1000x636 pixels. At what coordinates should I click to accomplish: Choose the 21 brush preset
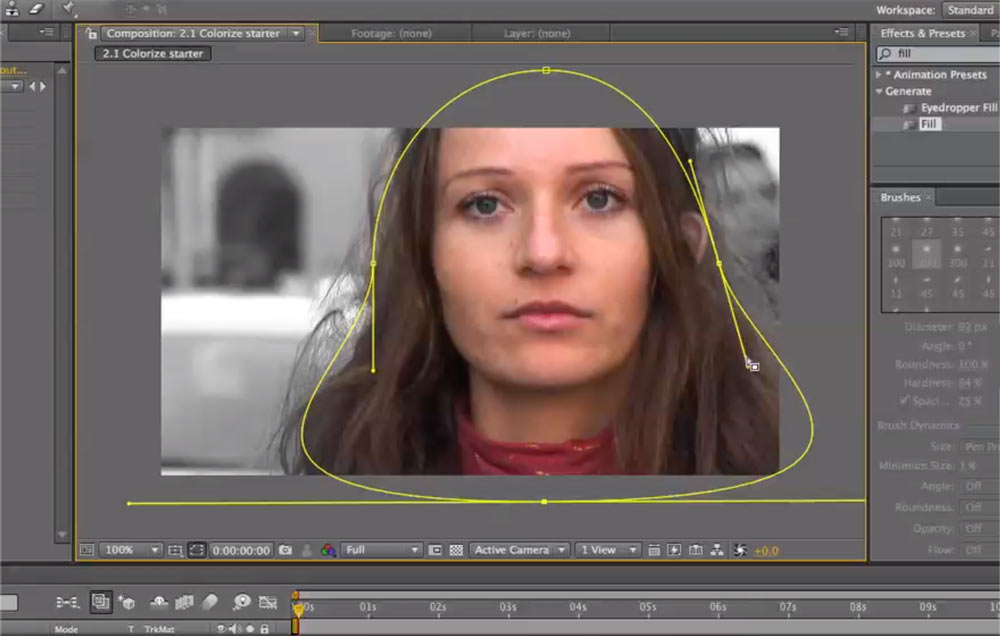895,228
